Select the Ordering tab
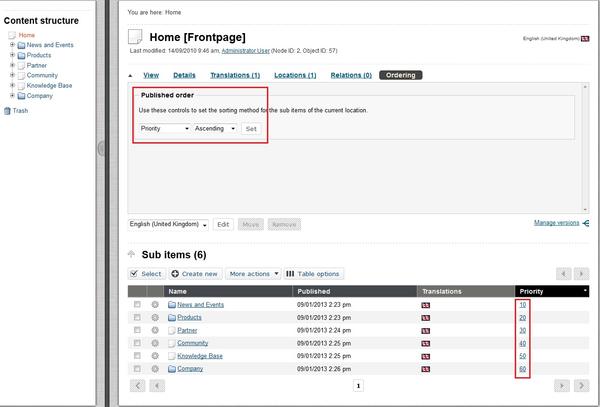Viewport: 600px width, 407px height. tap(401, 75)
